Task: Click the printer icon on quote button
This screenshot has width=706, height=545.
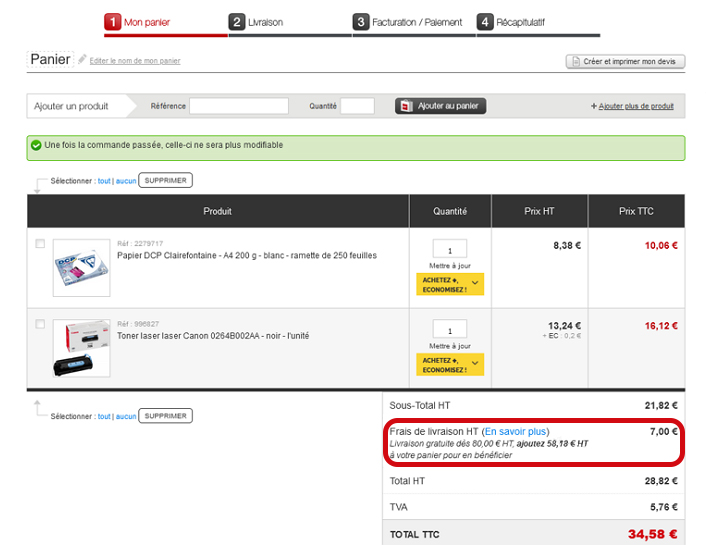Action: (576, 61)
